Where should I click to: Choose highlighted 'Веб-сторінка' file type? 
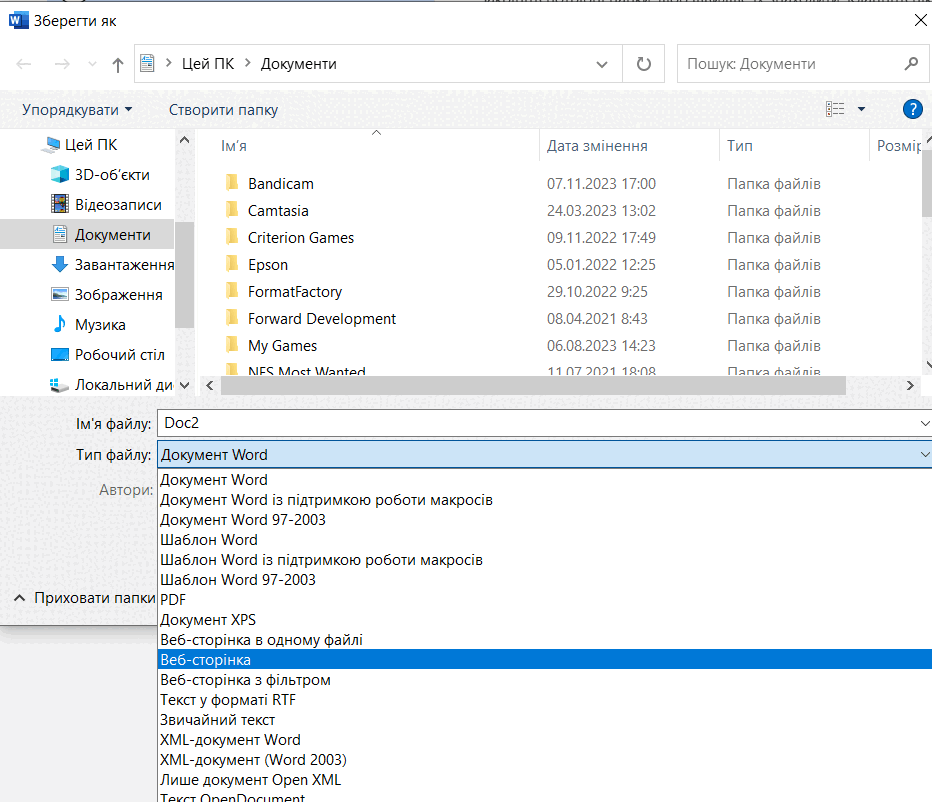[545, 660]
